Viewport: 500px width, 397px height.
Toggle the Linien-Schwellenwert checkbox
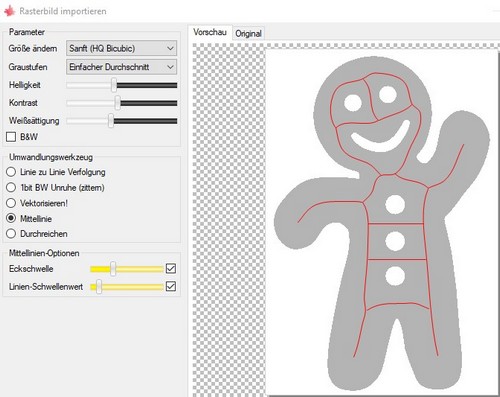click(x=171, y=286)
